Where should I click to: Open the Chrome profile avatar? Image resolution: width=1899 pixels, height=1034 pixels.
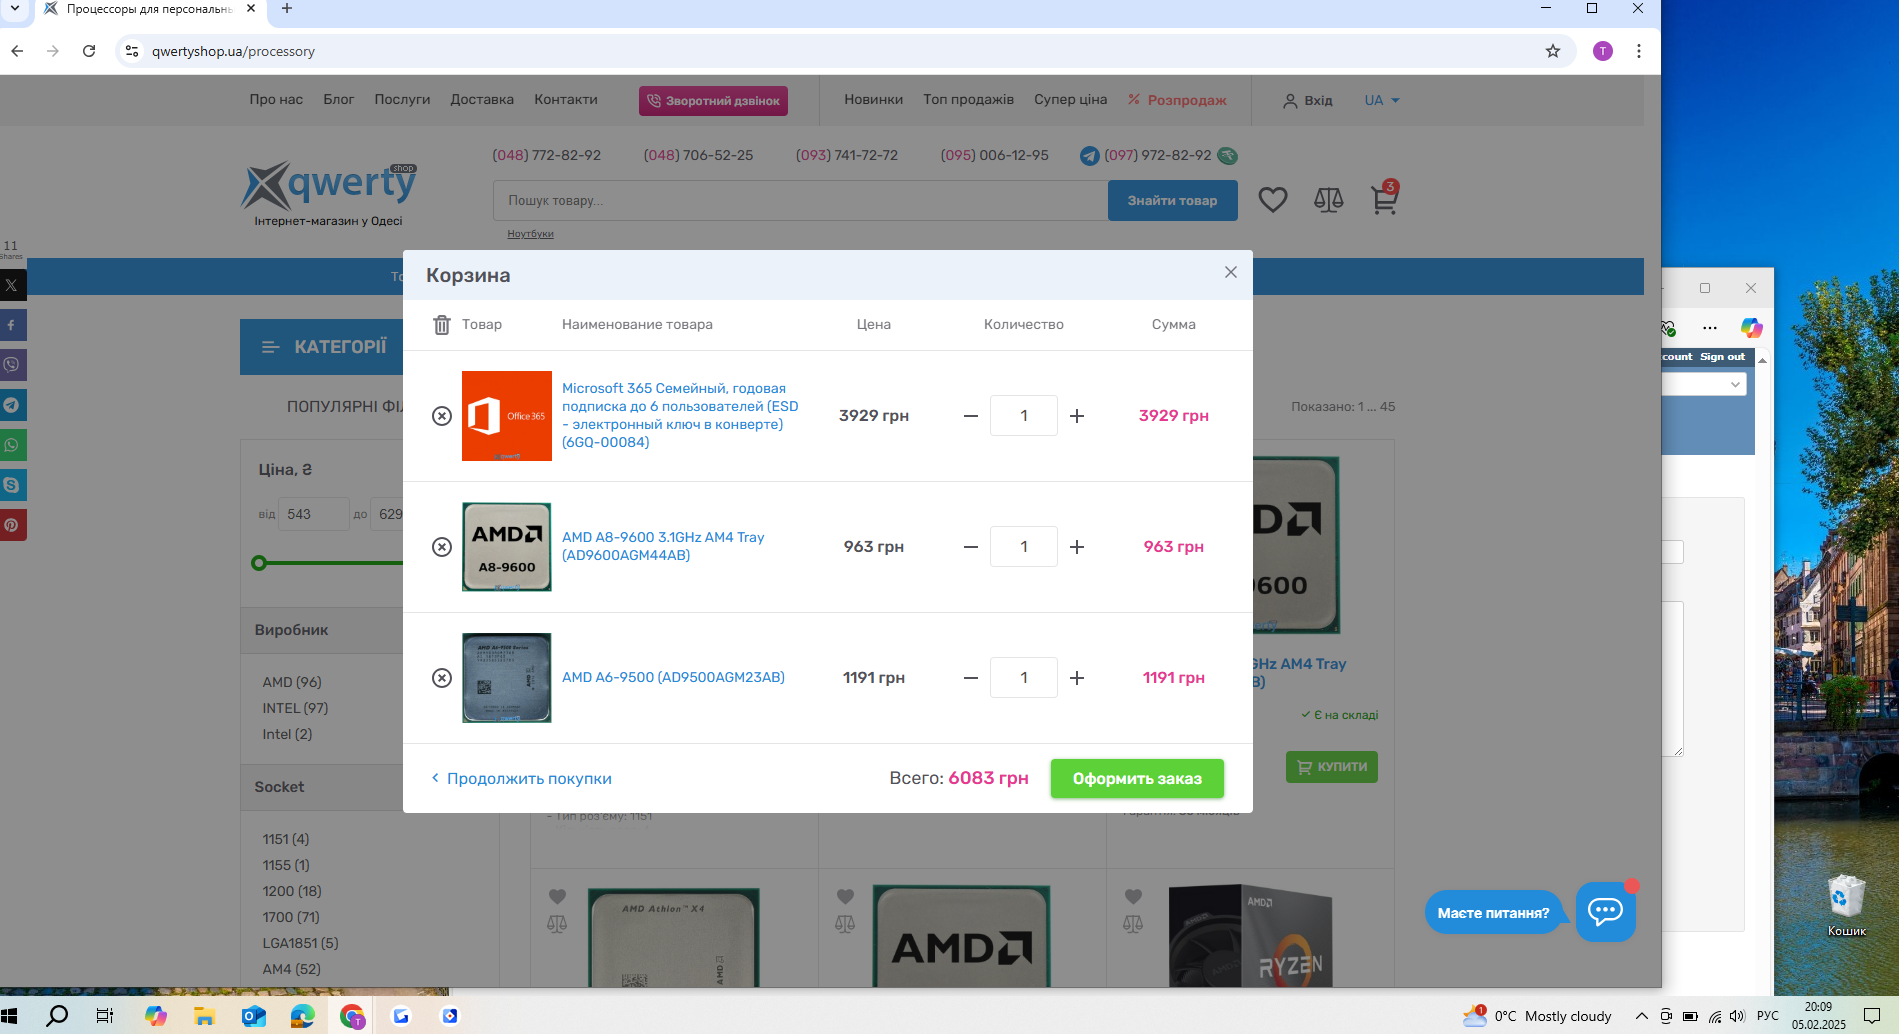(1603, 51)
